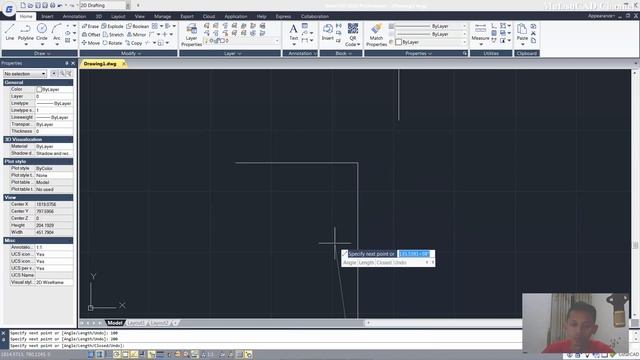Viewport: 640px width, 360px height.
Task: Select the Arc tool
Action: pos(57,31)
